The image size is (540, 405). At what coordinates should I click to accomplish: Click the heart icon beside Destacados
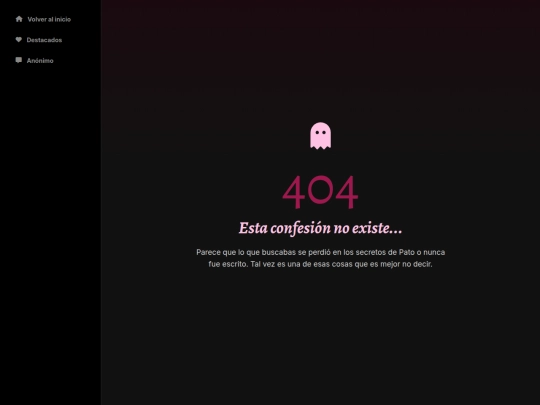click(19, 40)
